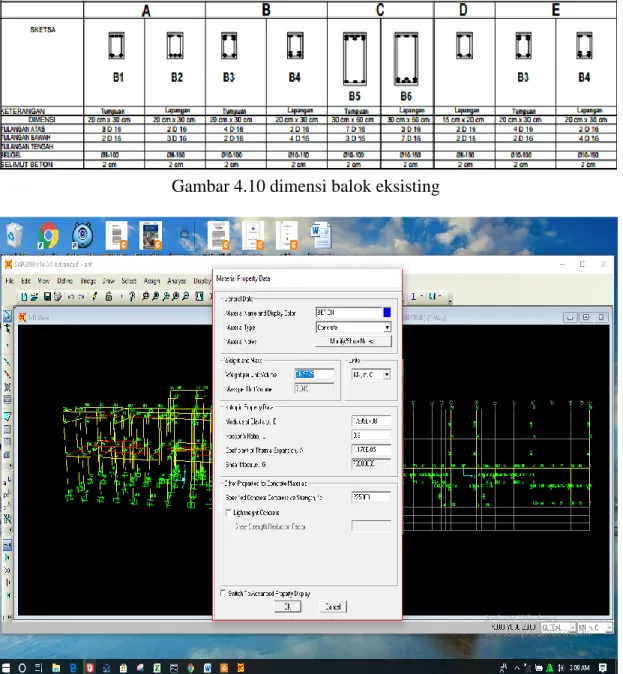Show hidden tray icons chevron
The image size is (623, 674).
click(517, 668)
